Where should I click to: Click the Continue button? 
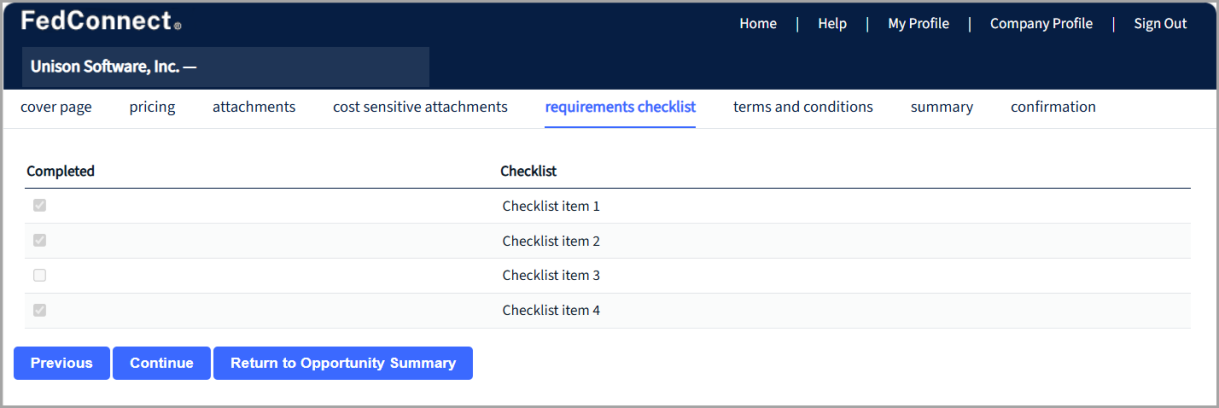pos(161,363)
